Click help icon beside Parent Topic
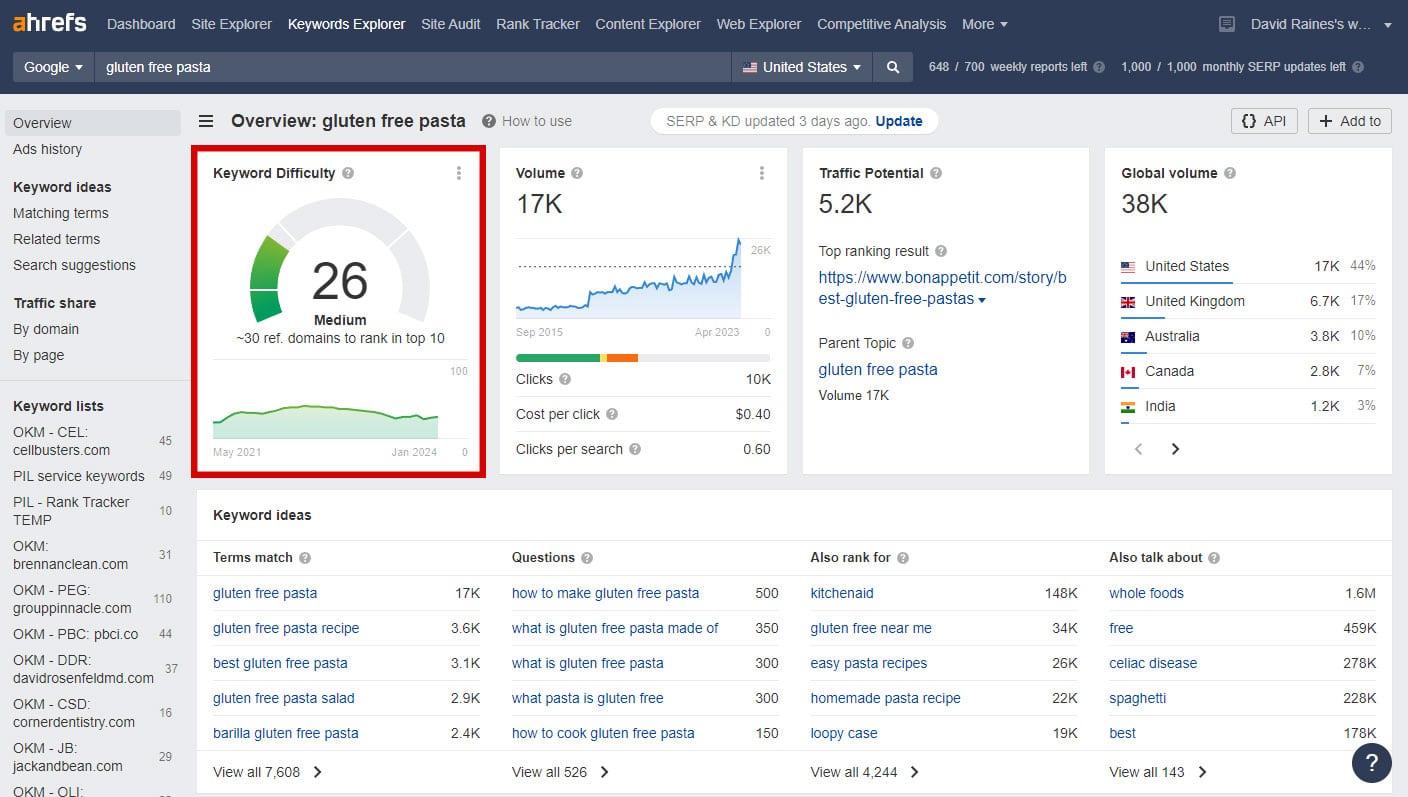 click(908, 343)
